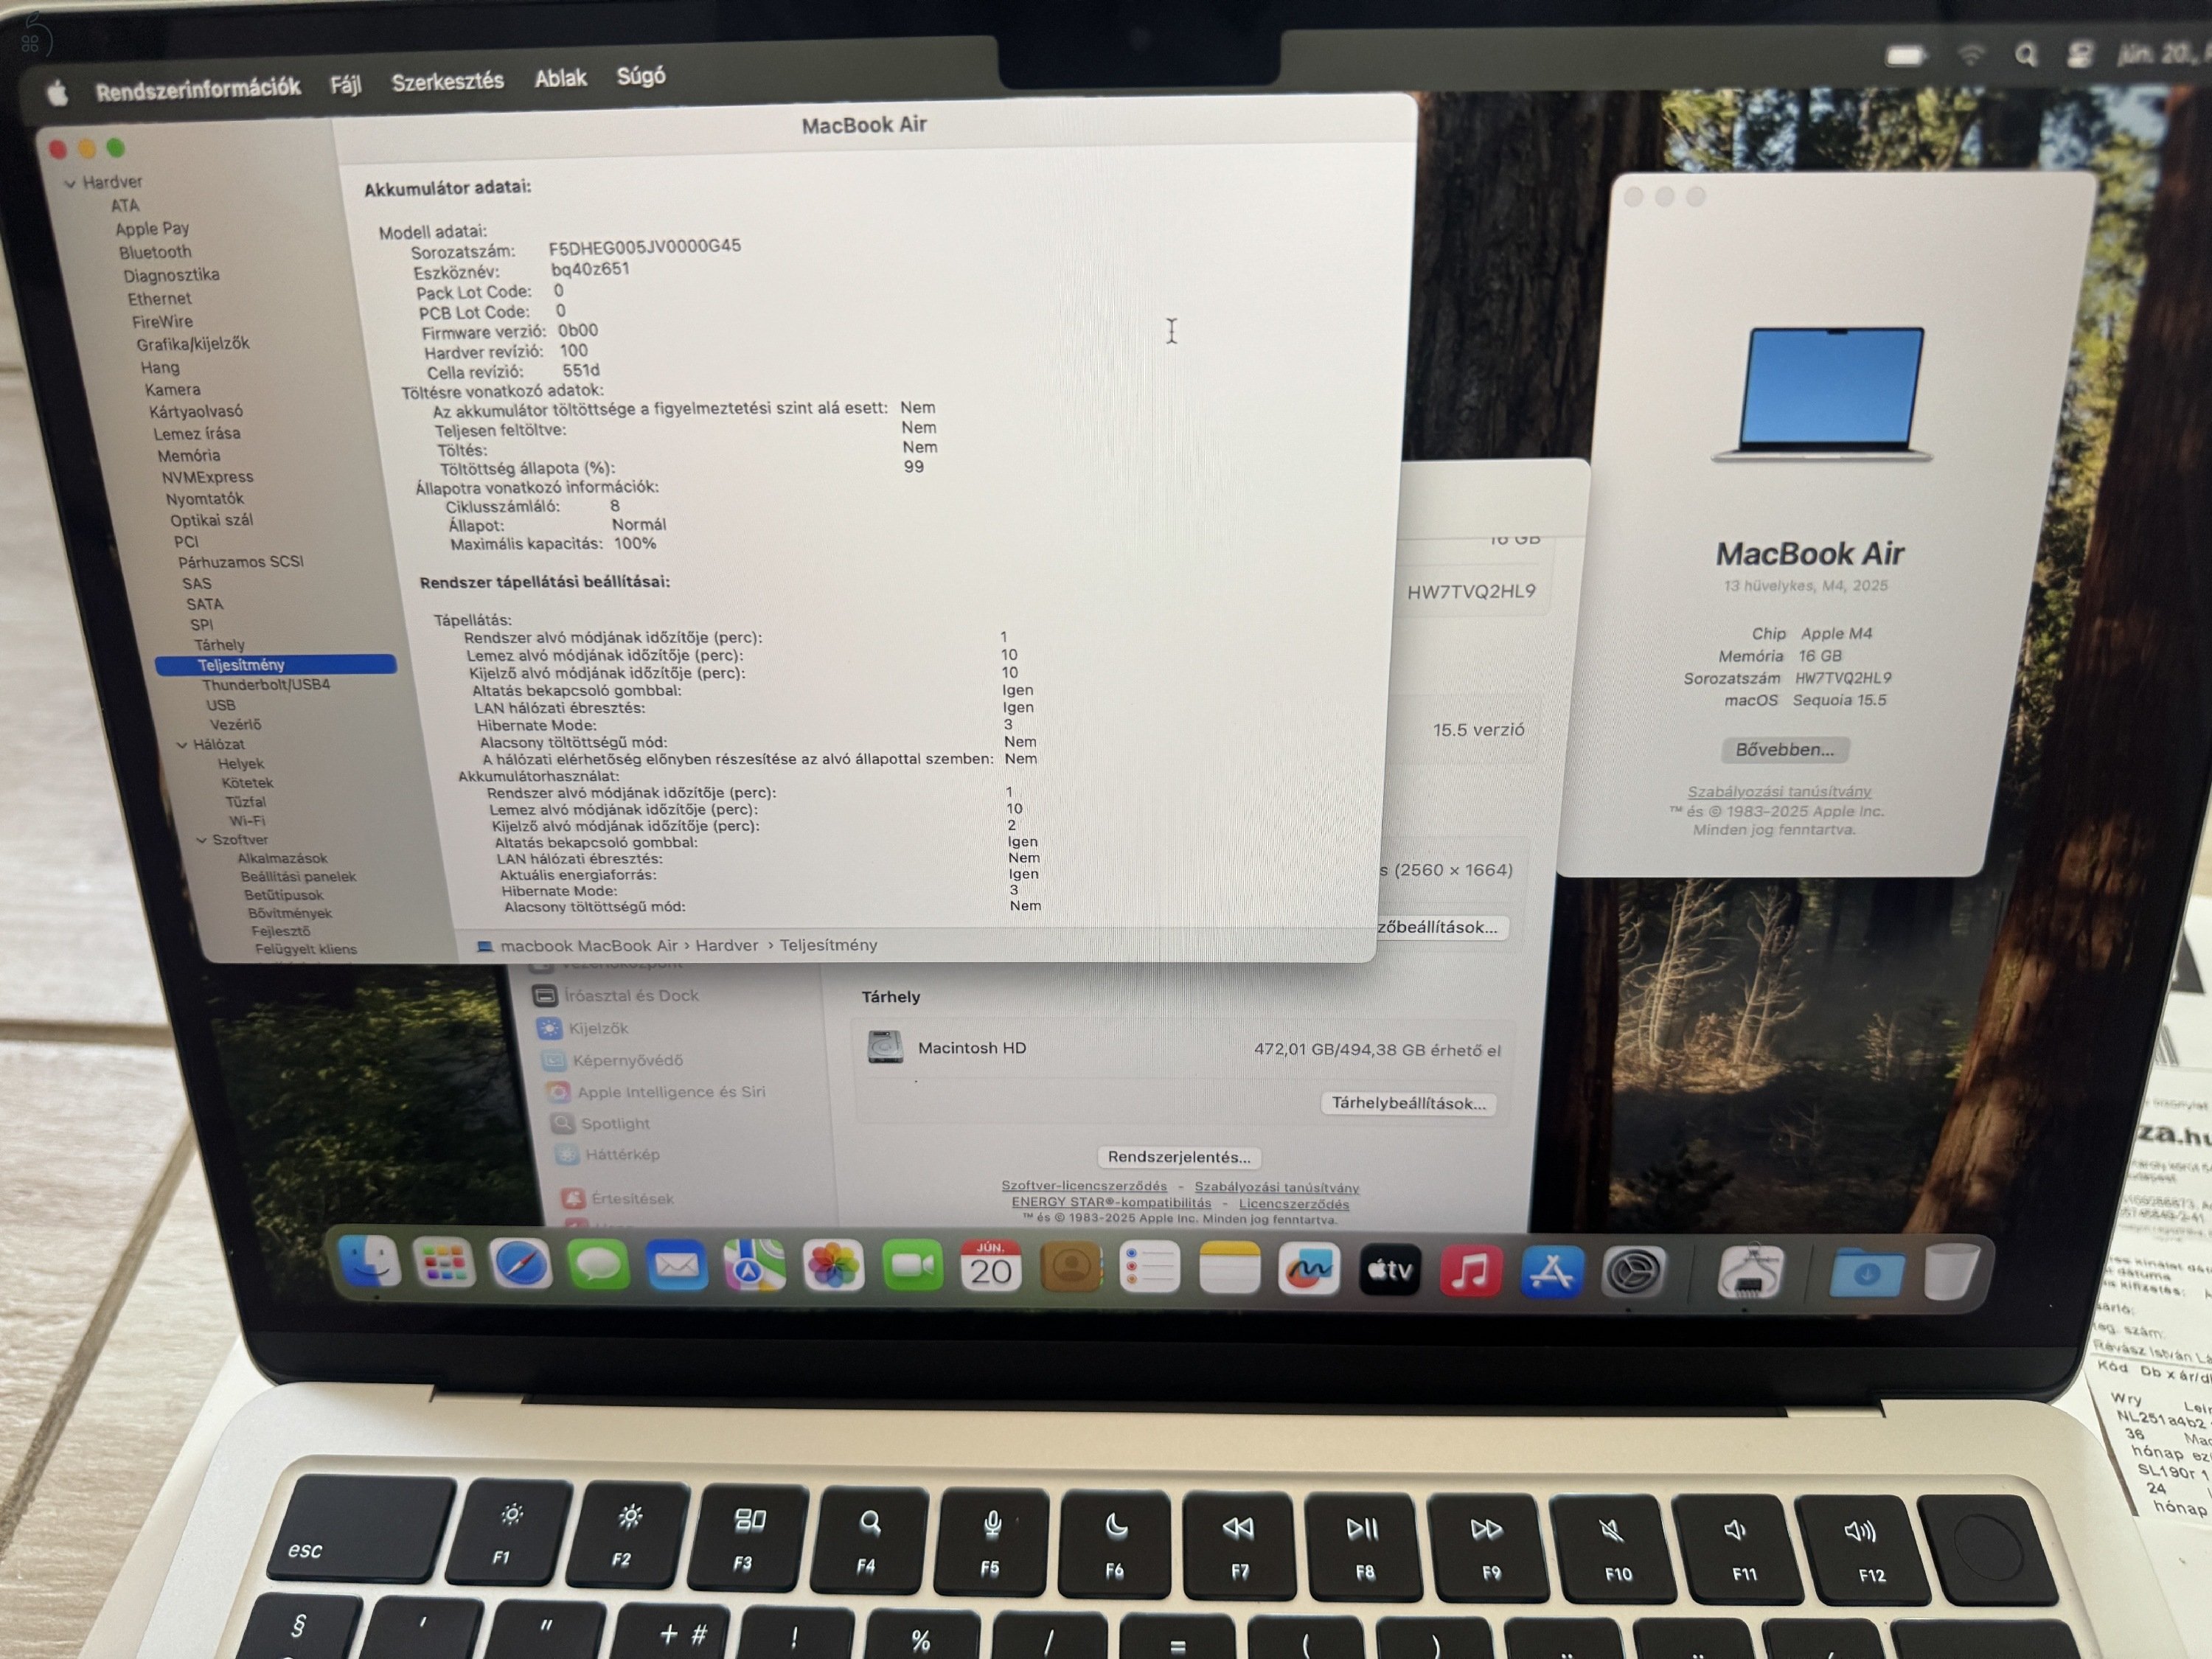Open Trash in the Dock

(1950, 1272)
